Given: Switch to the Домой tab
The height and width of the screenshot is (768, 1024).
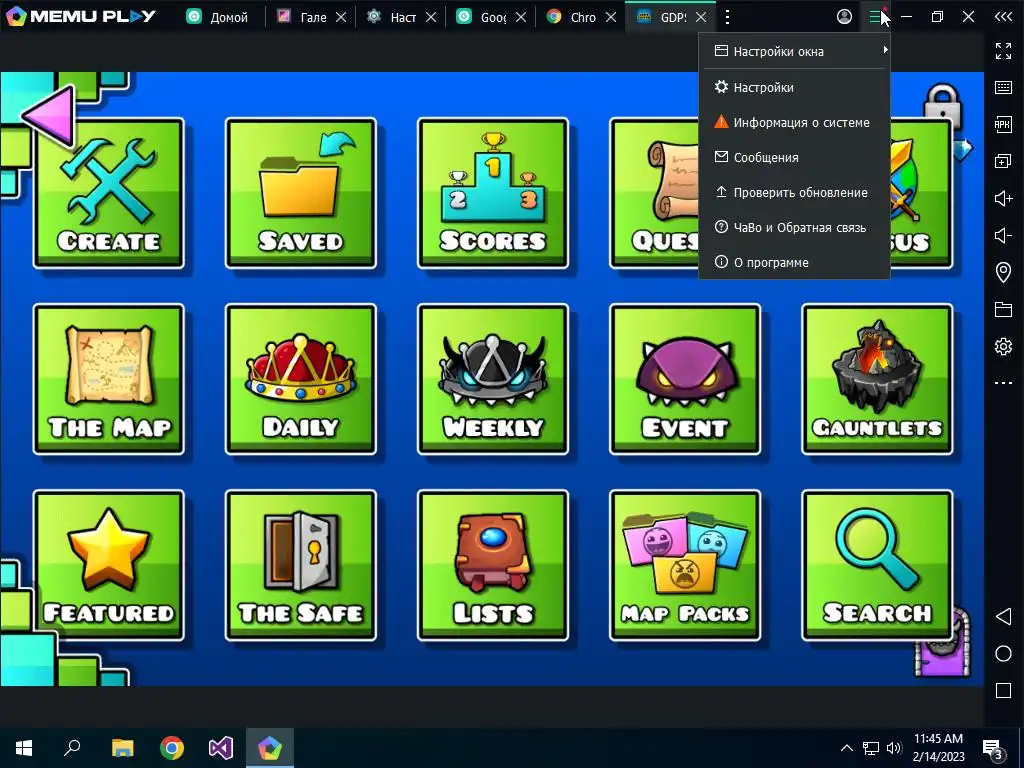Looking at the screenshot, I should click(x=218, y=17).
